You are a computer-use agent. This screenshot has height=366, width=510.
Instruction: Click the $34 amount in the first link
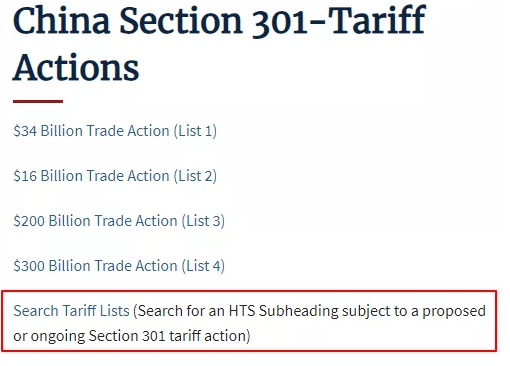coord(25,131)
